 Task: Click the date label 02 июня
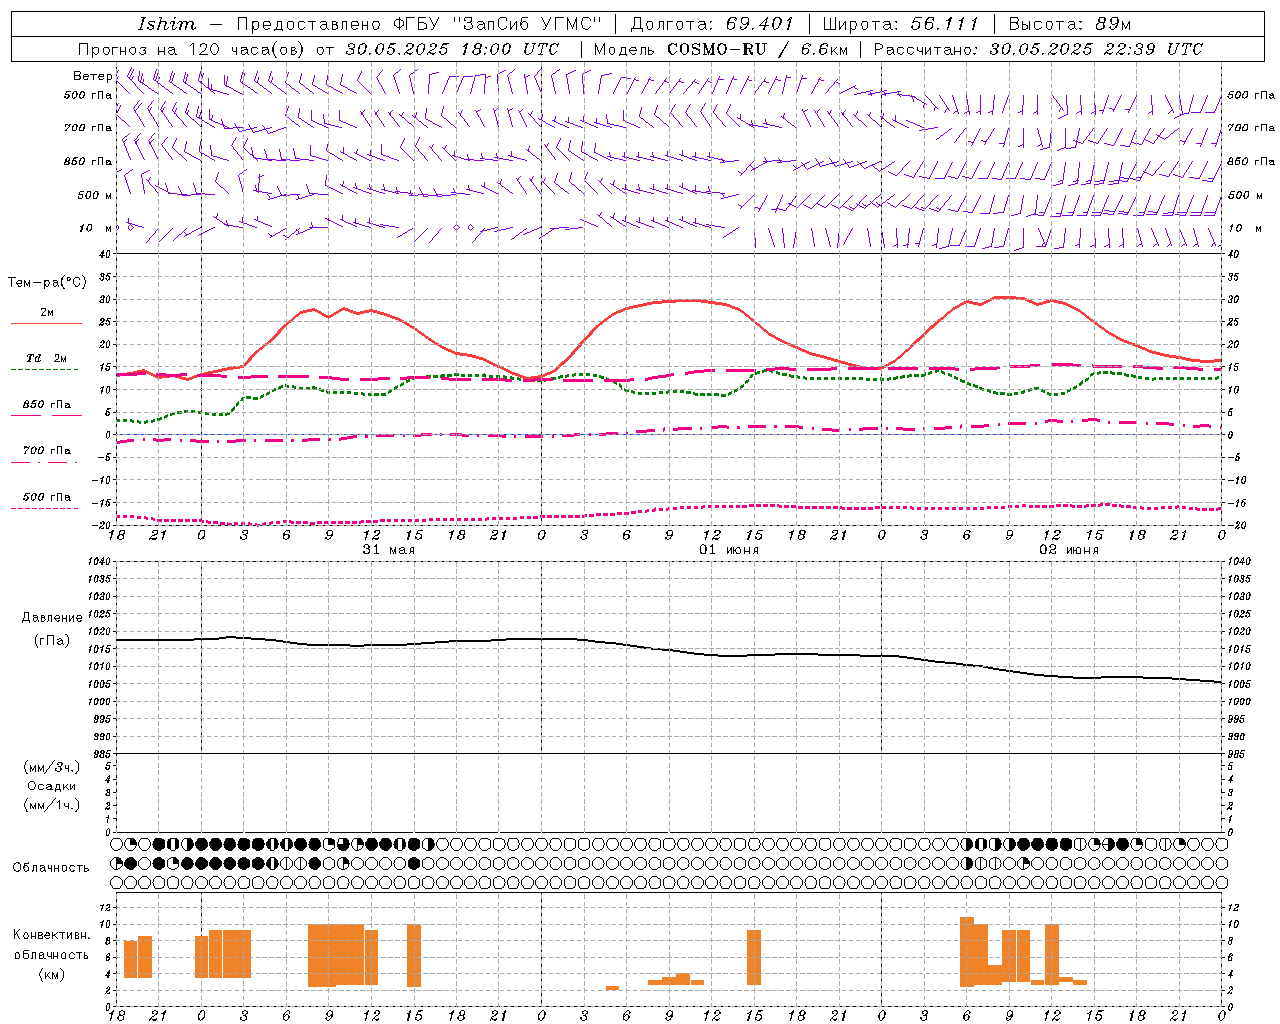coord(1069,550)
